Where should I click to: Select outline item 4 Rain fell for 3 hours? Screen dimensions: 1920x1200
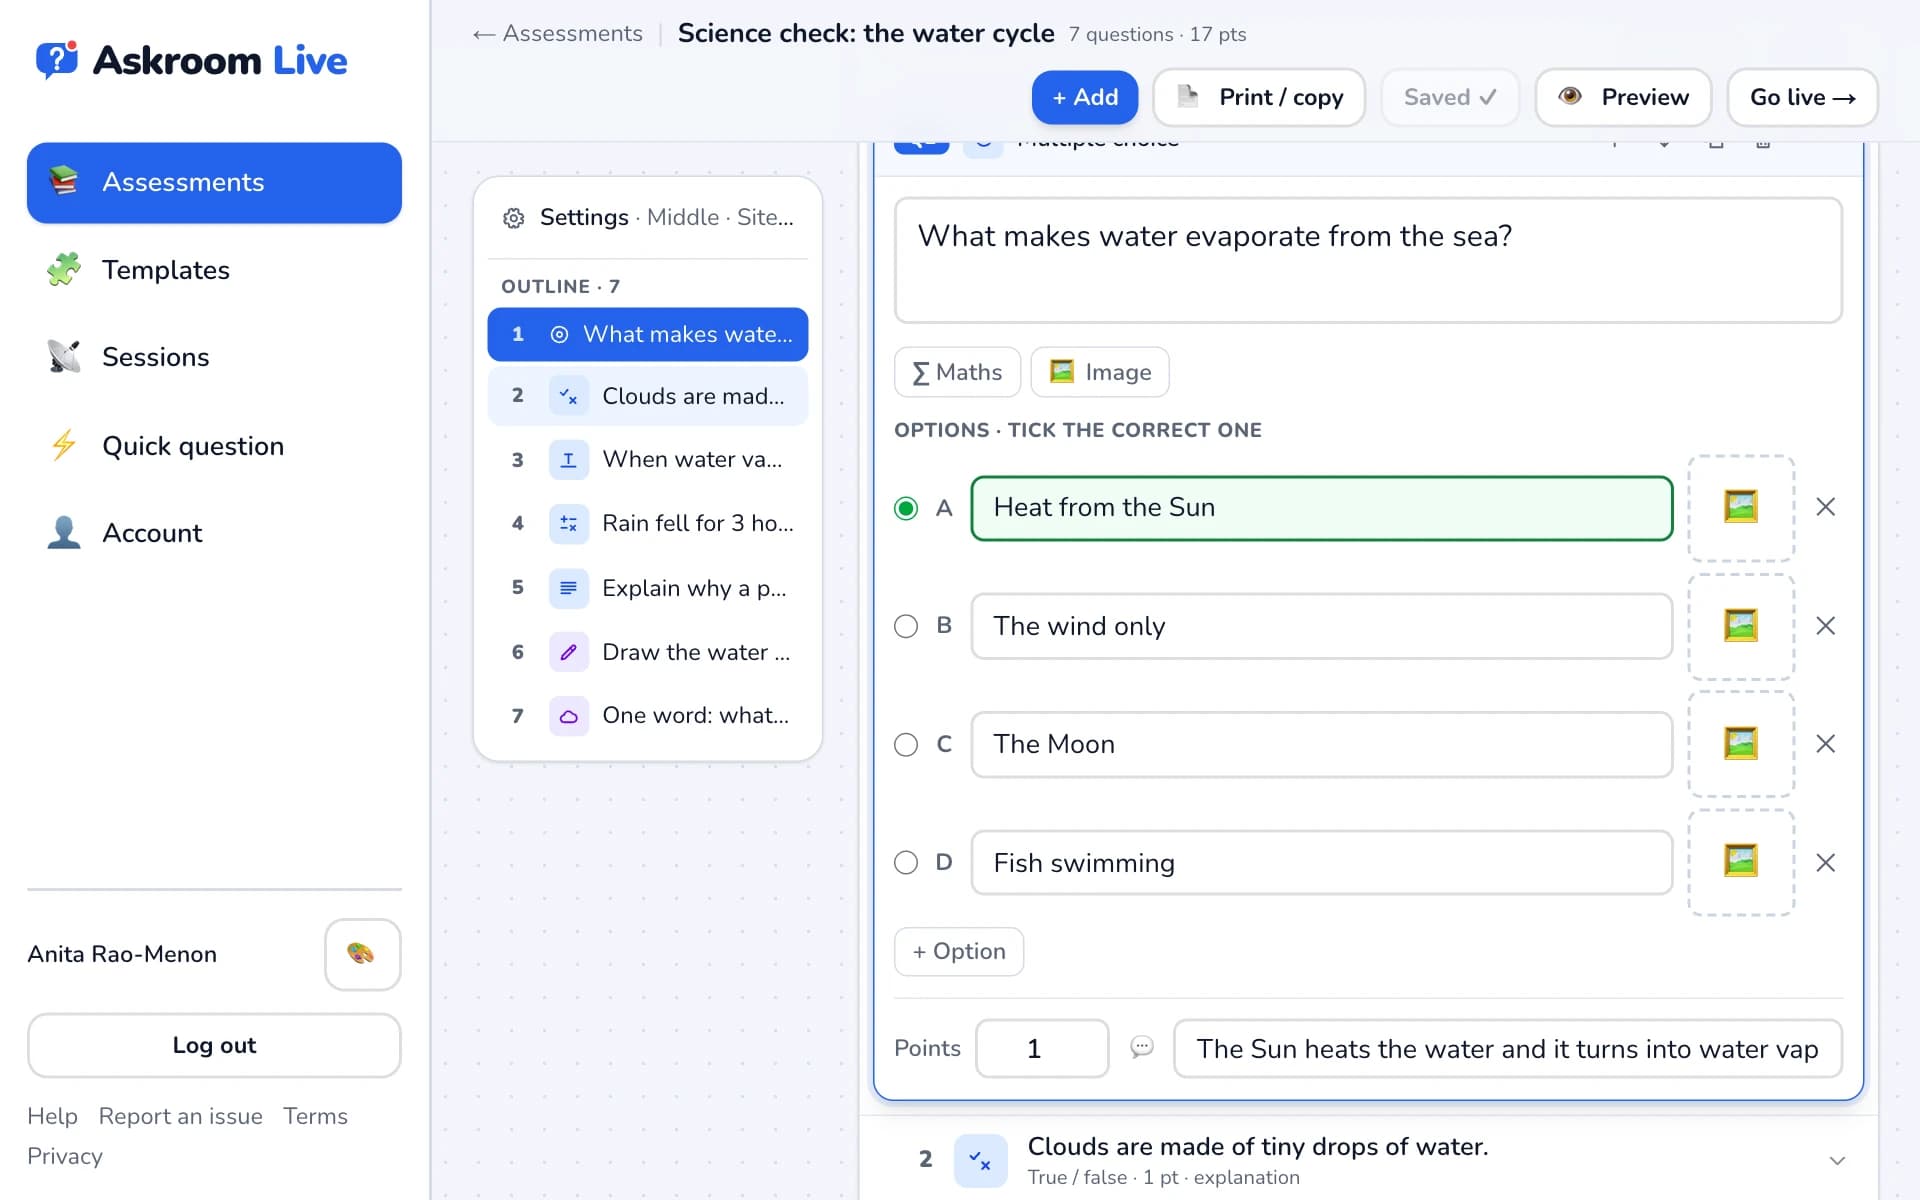[x=648, y=523]
